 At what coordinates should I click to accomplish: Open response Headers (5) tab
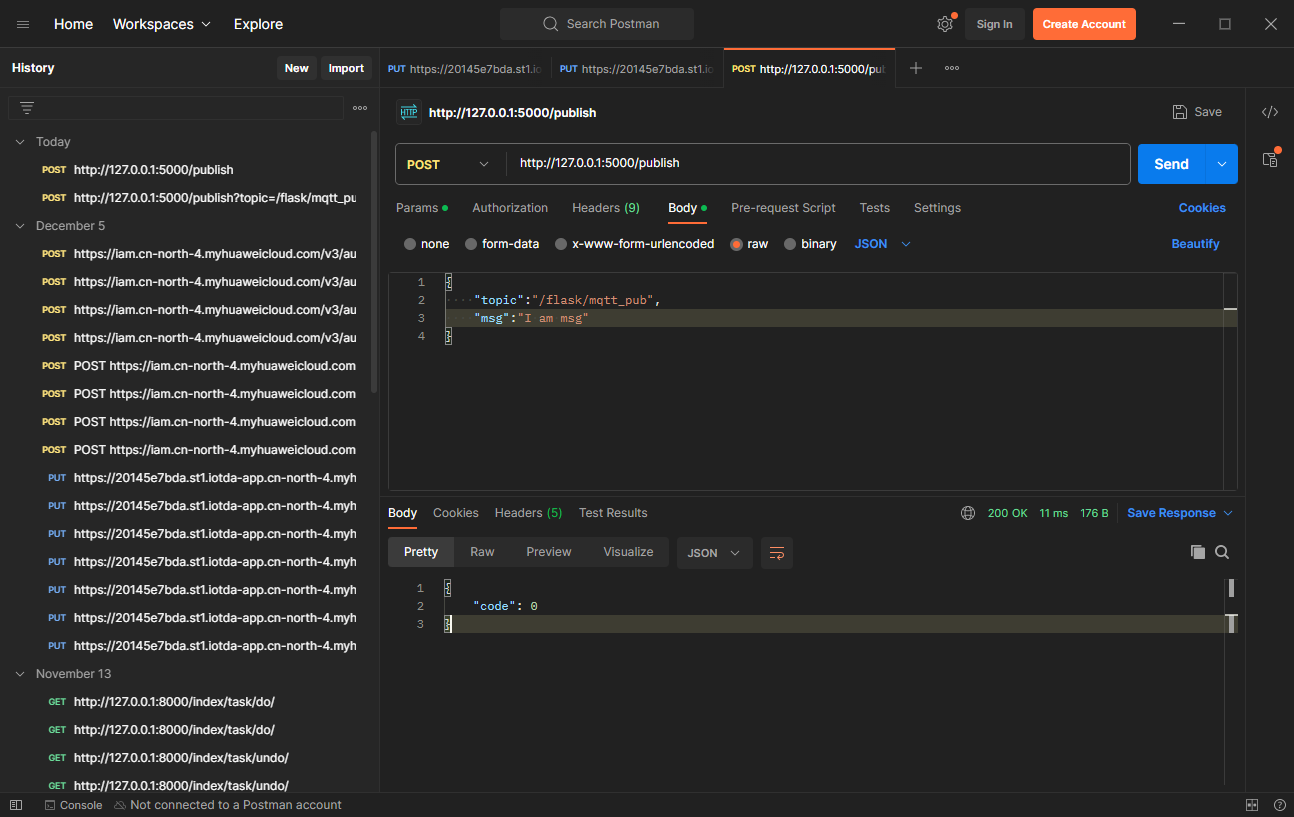coord(528,513)
